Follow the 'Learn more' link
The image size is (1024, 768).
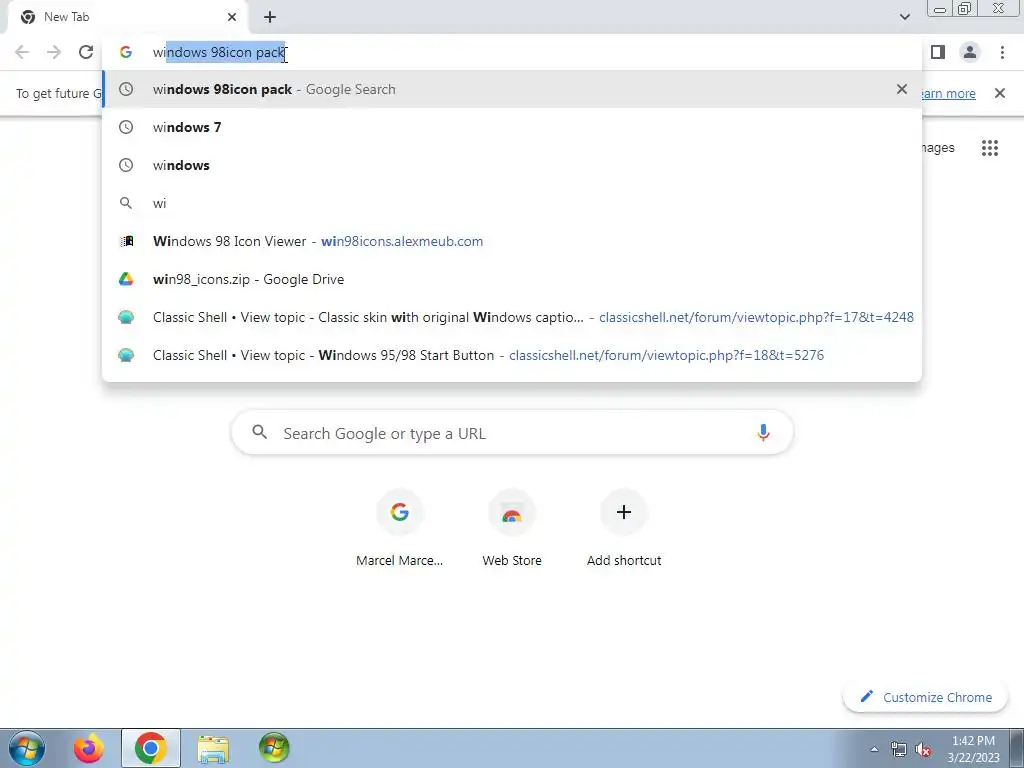point(949,93)
